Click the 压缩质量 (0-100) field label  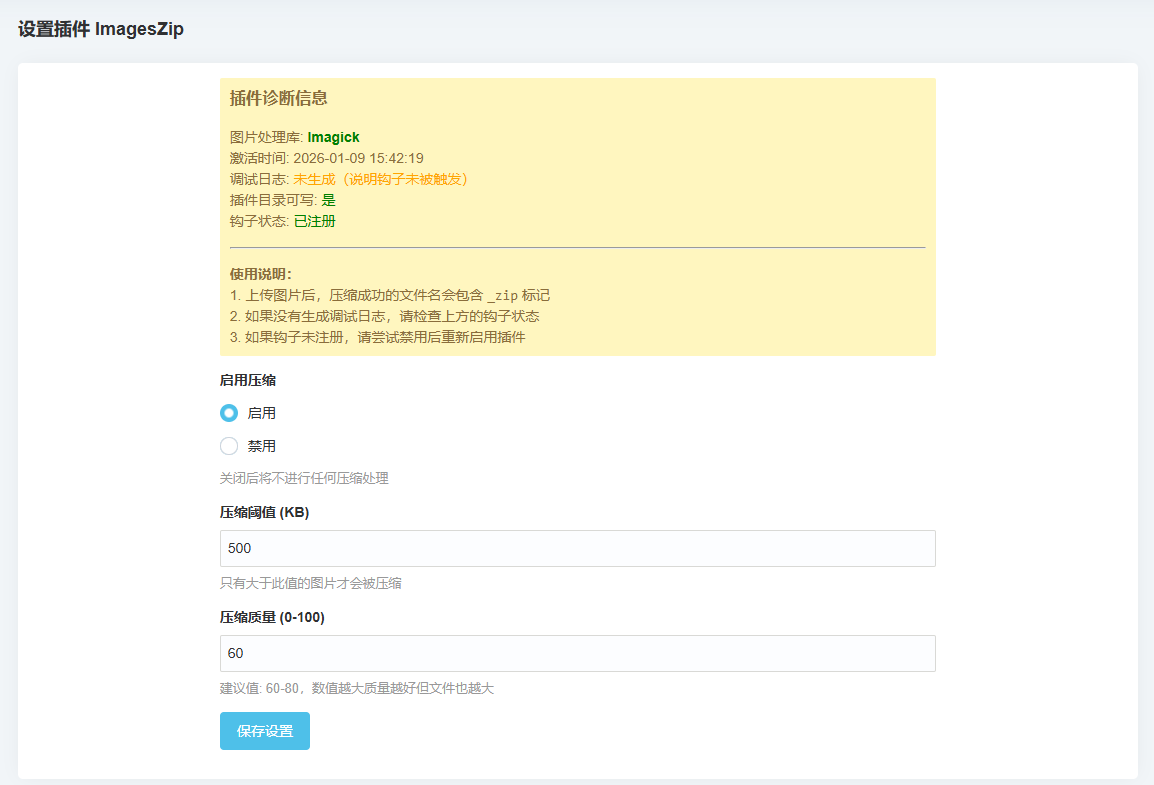(272, 617)
